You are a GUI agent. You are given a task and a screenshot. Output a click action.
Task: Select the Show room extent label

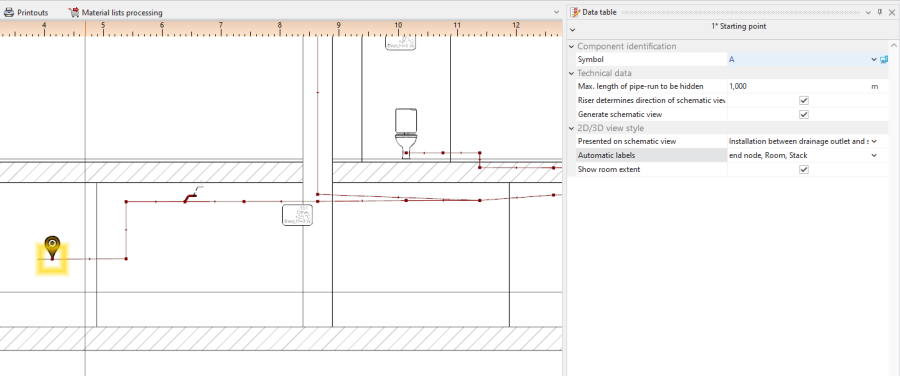coord(608,169)
